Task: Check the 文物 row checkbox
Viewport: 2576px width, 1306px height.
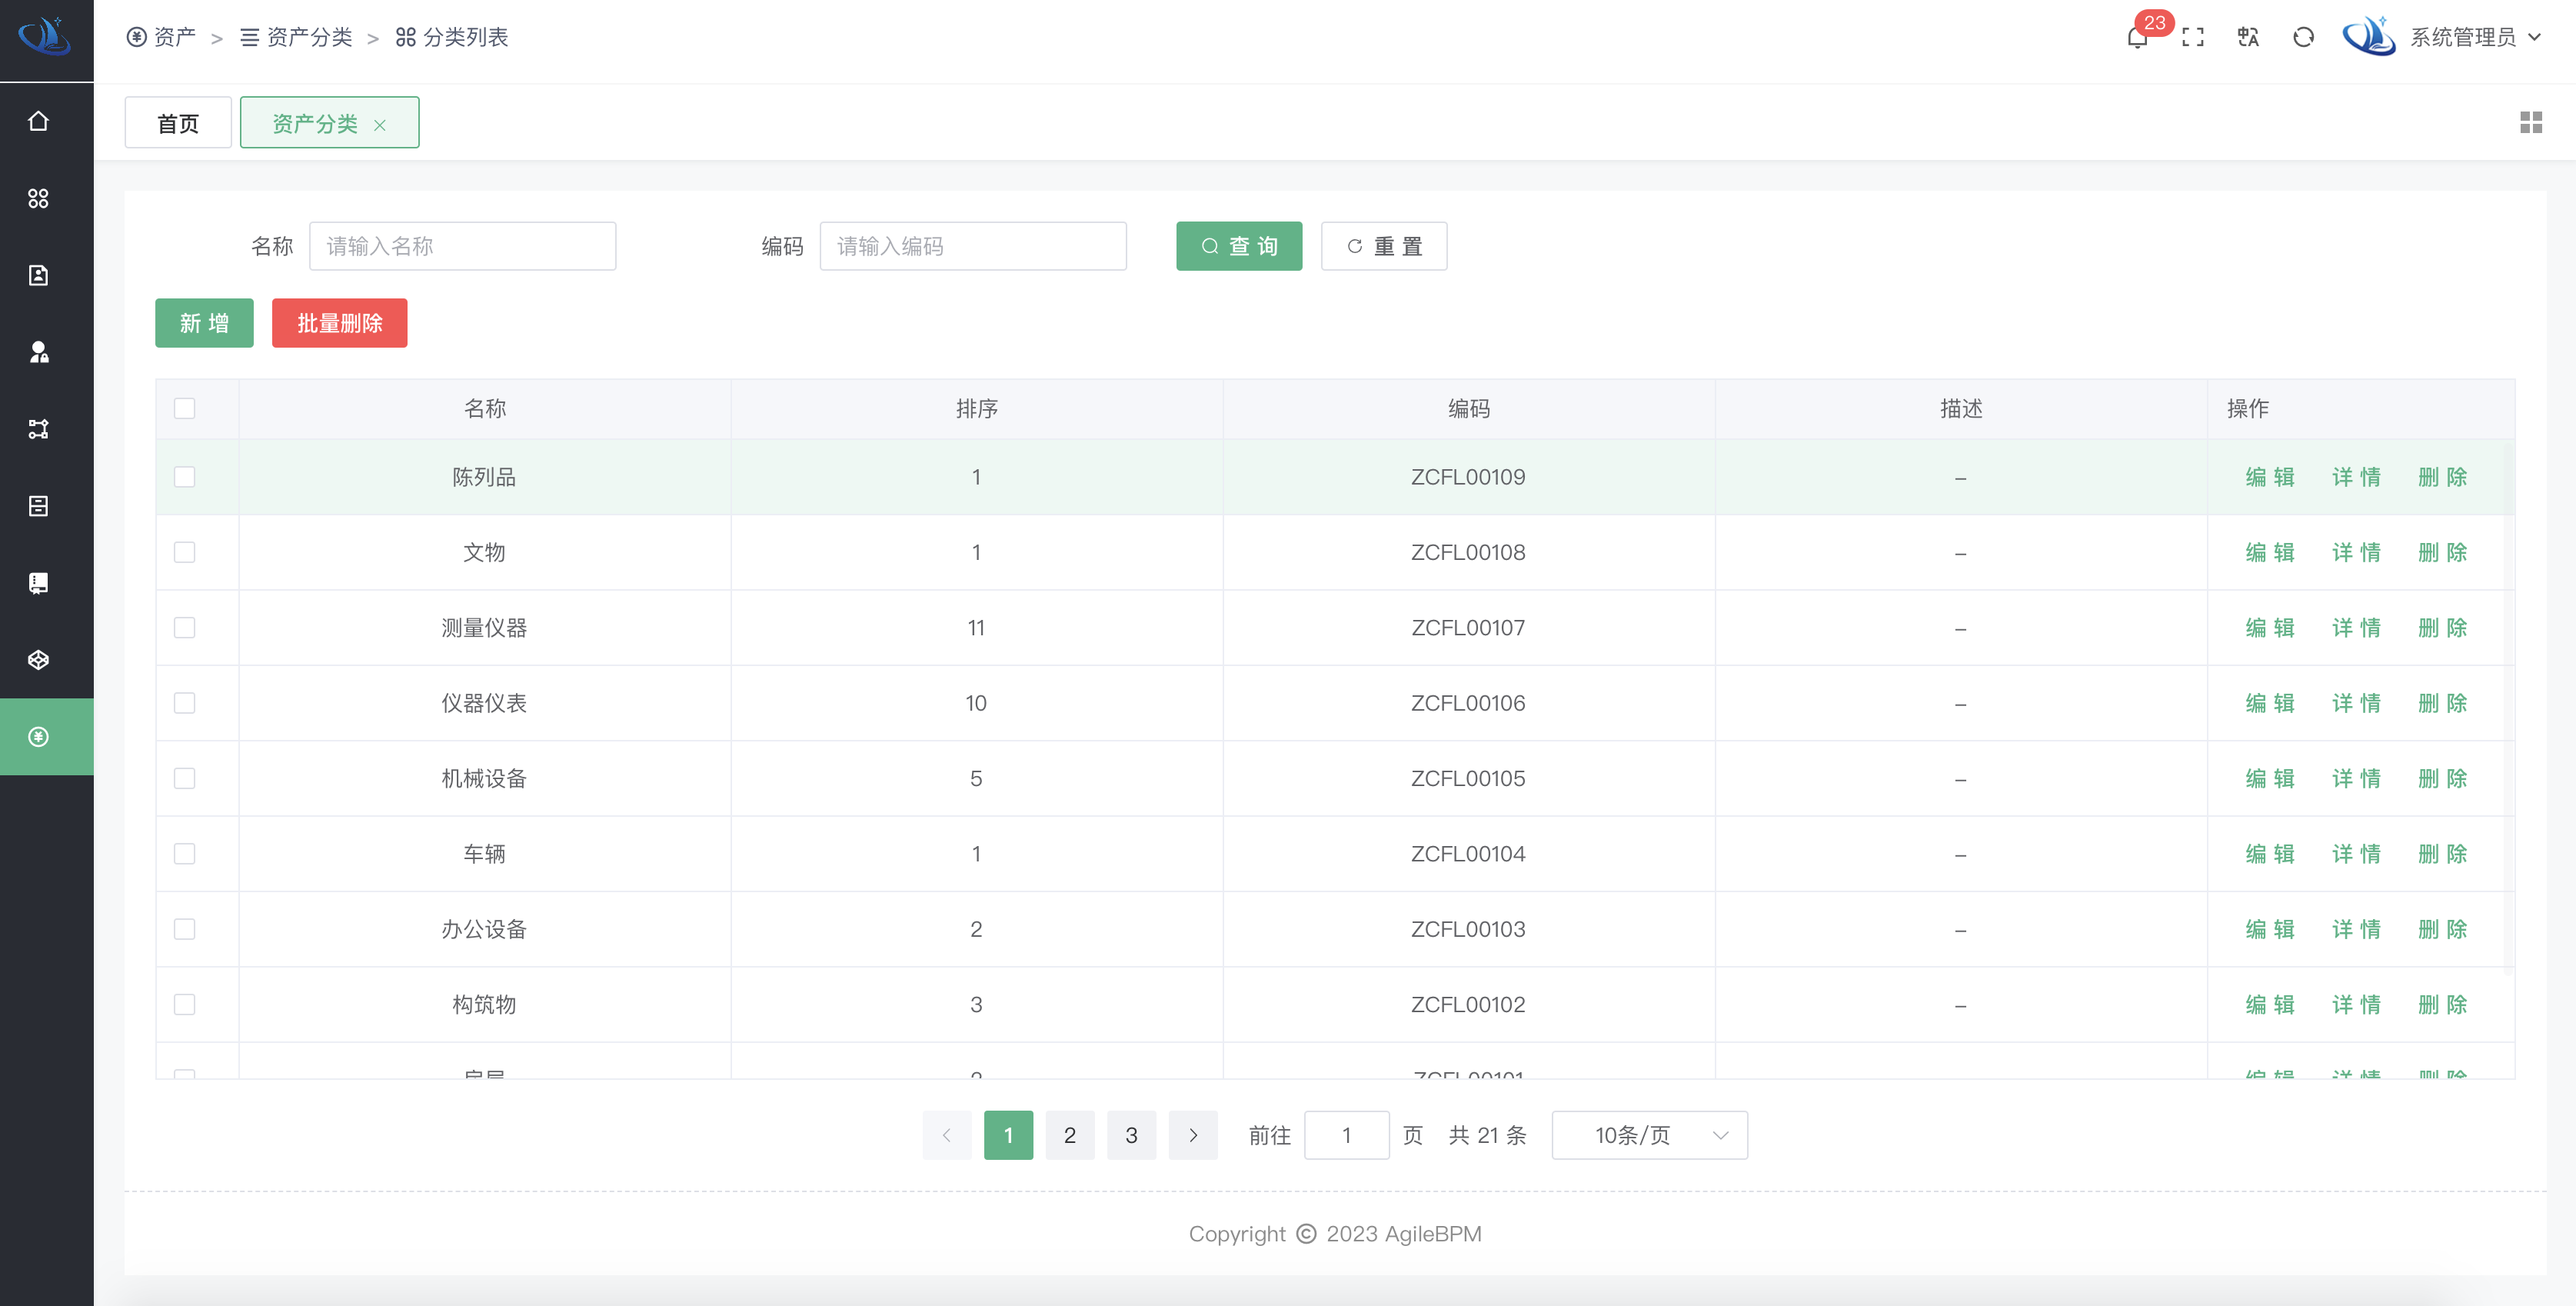Action: (184, 552)
